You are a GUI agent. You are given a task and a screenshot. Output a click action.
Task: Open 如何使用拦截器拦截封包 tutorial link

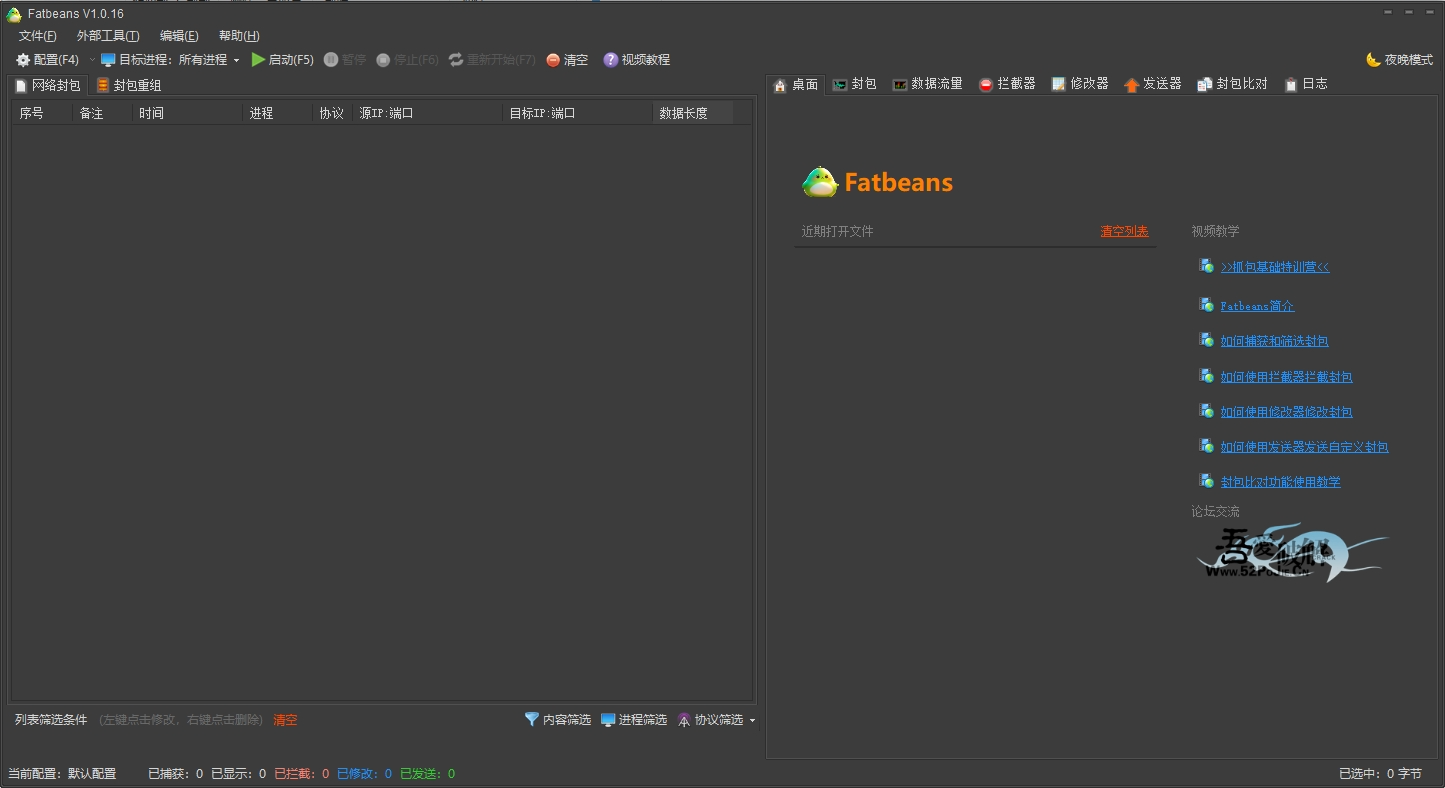click(1286, 377)
